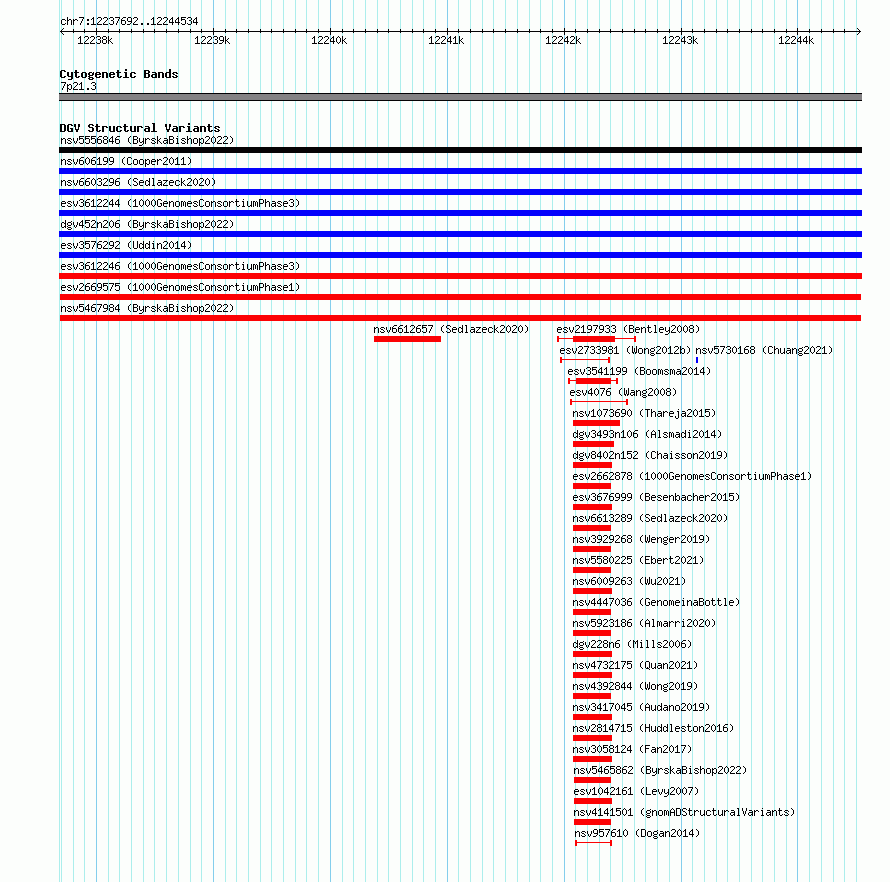Click the 12242k ruler tick label
Image resolution: width=890 pixels, height=882 pixels.
click(563, 40)
